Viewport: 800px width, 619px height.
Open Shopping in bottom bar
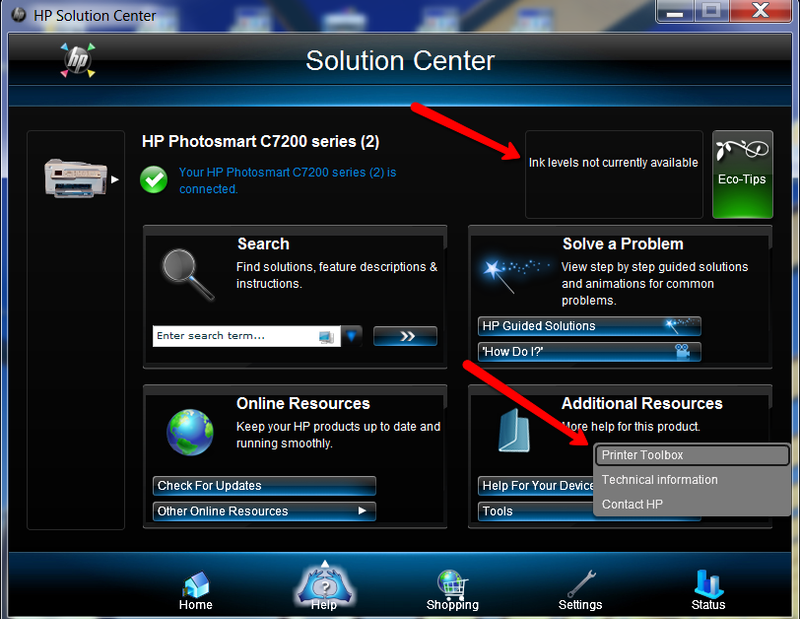pos(453,591)
